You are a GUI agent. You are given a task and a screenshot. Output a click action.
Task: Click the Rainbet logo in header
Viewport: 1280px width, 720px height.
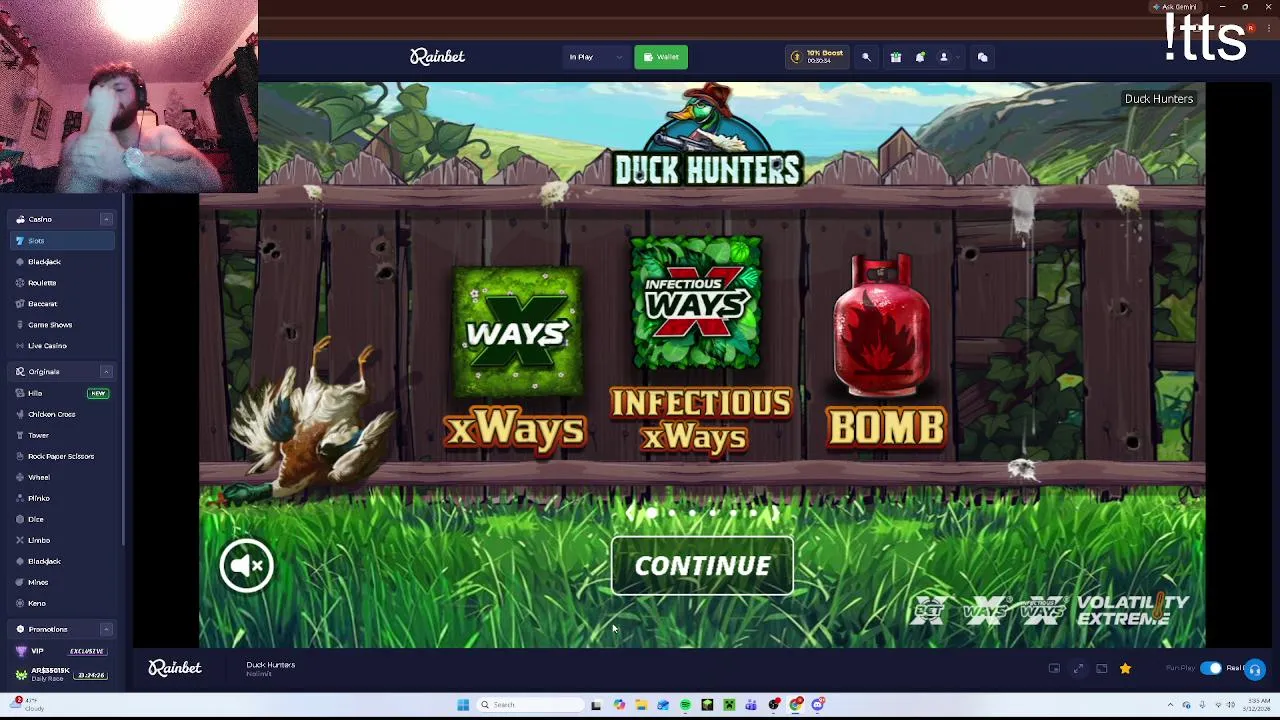pos(437,57)
